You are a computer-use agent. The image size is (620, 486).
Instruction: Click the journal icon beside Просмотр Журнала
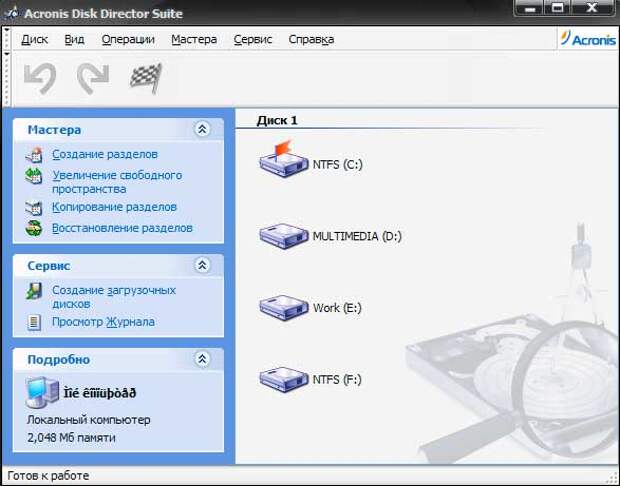click(x=34, y=322)
